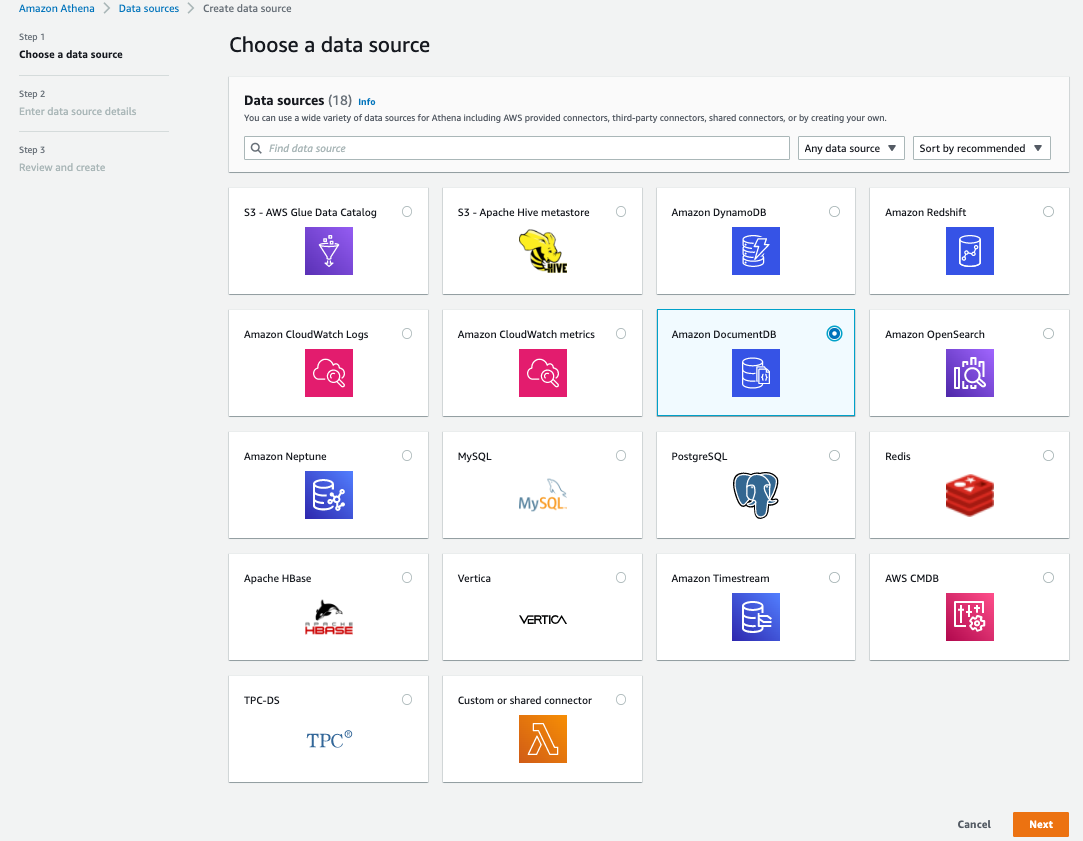Click the PostgreSQL elephant logo
1083x841 pixels.
coord(756,495)
